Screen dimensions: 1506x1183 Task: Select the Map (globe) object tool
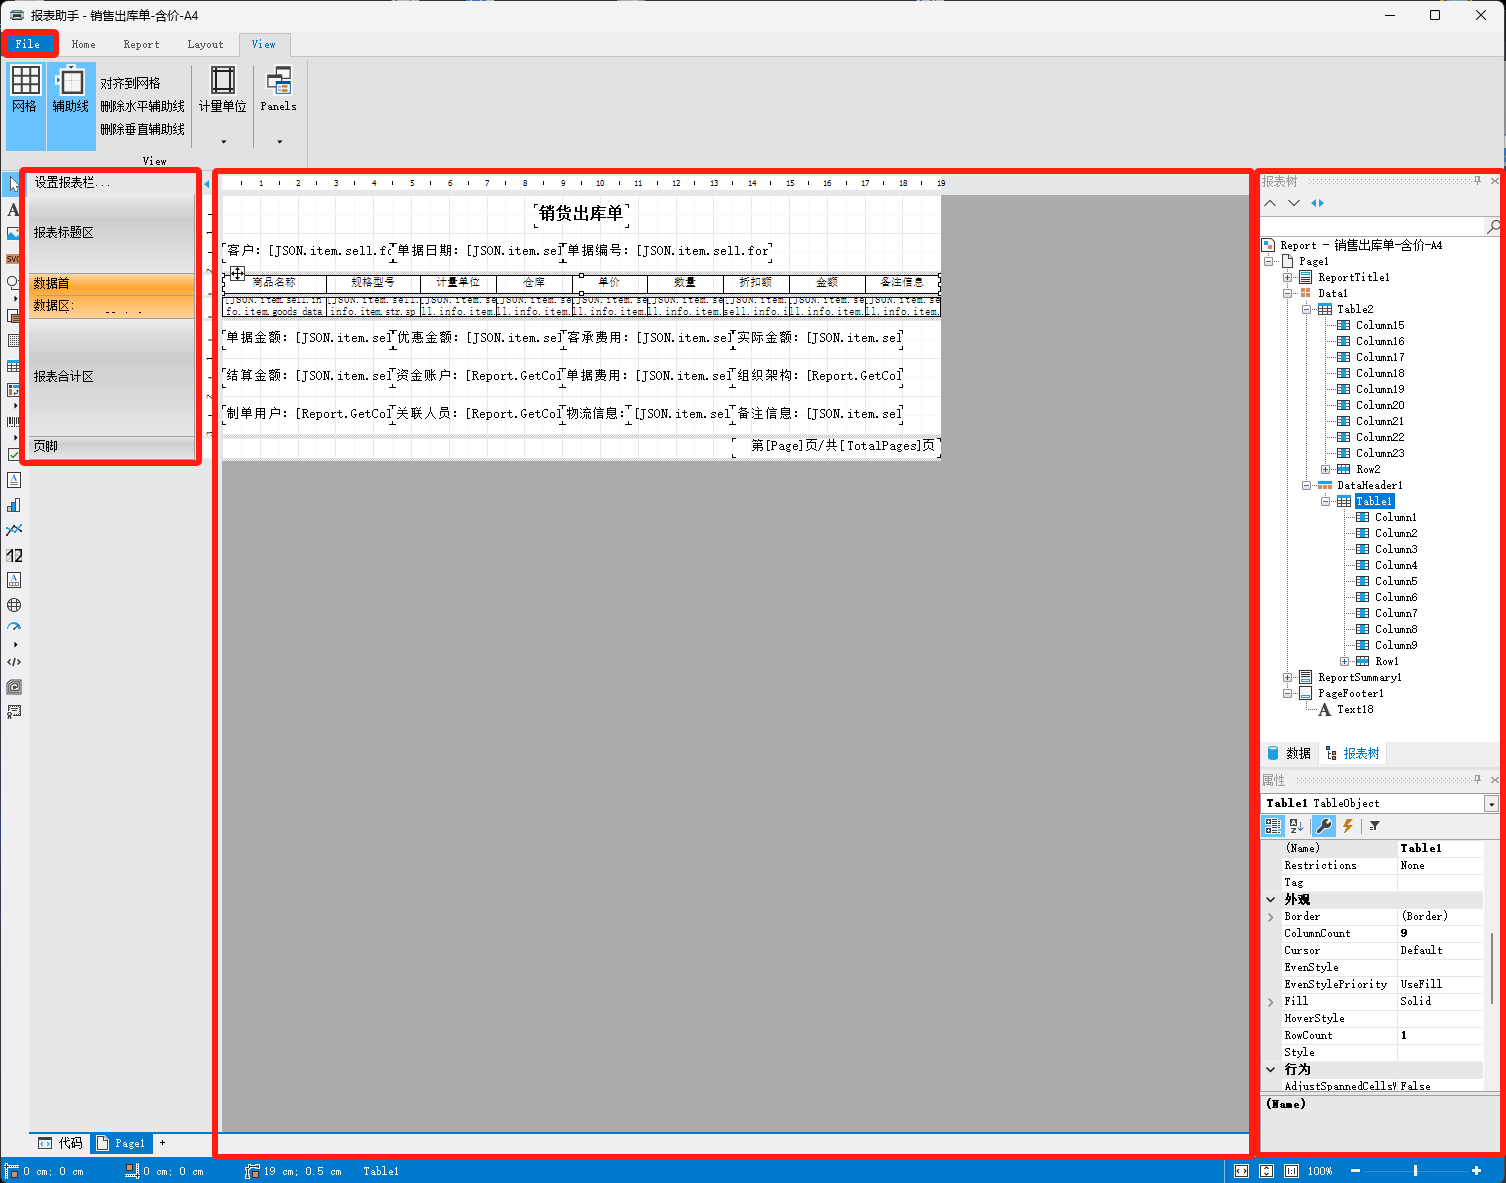[x=13, y=605]
